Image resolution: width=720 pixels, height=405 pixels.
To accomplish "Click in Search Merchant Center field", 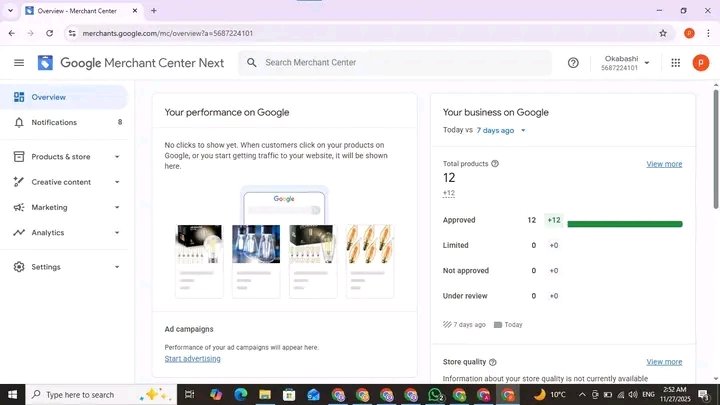I will [395, 62].
